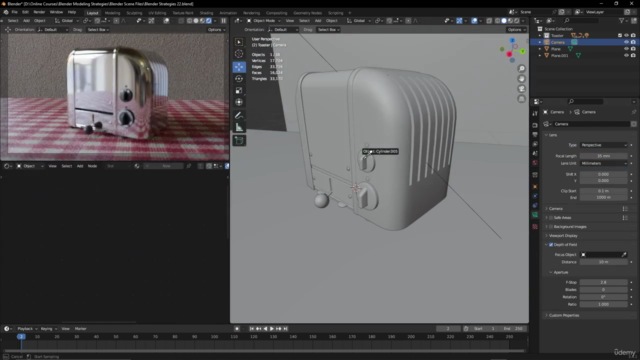Switch to the Shading workspace tab

(x=206, y=13)
